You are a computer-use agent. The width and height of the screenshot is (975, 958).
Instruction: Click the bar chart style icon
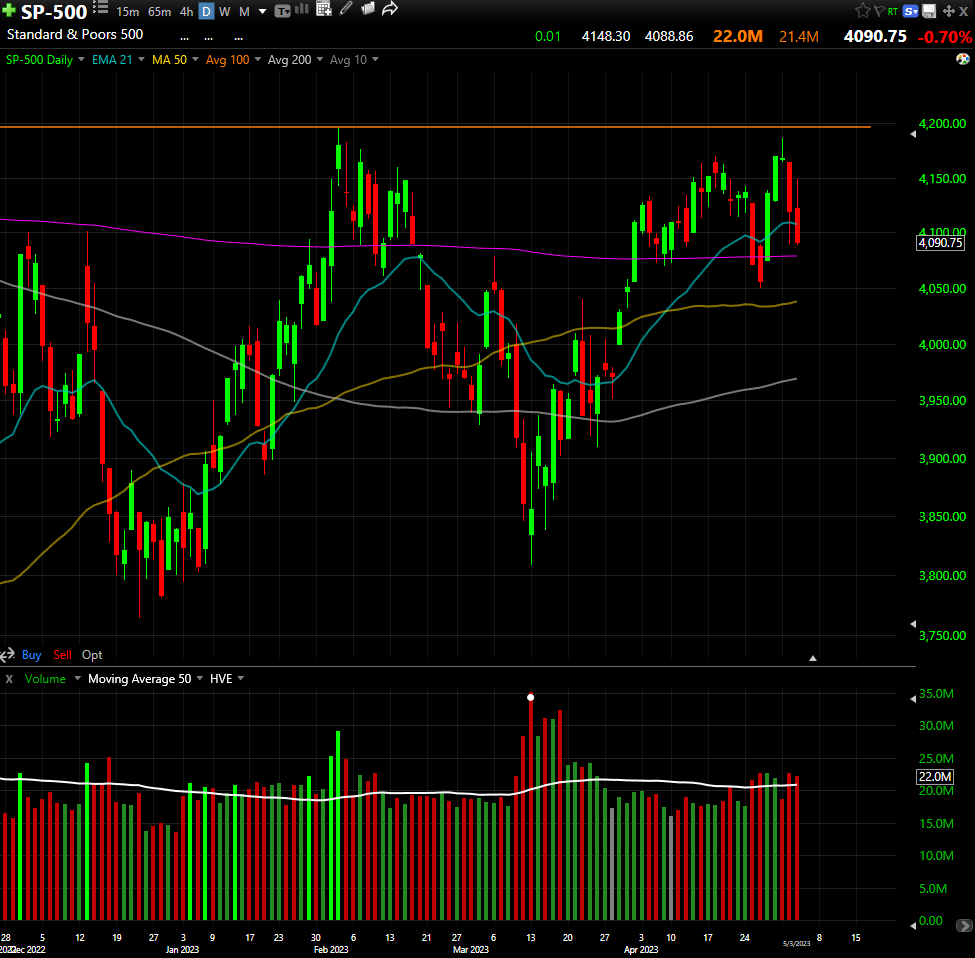click(302, 9)
